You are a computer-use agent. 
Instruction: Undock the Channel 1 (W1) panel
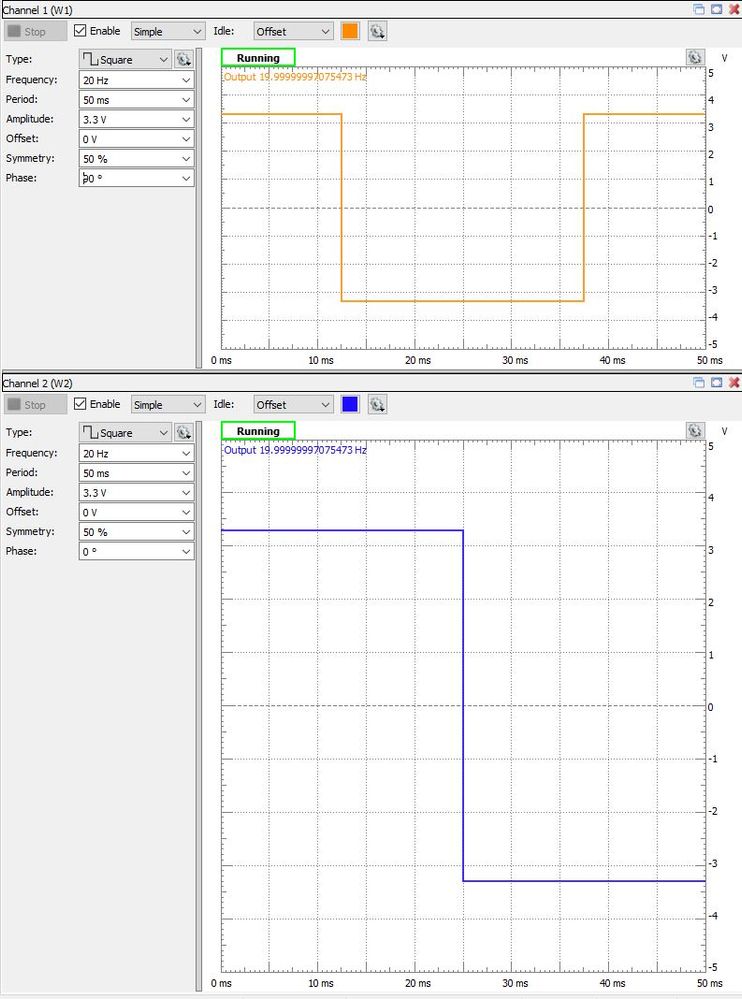(x=699, y=9)
